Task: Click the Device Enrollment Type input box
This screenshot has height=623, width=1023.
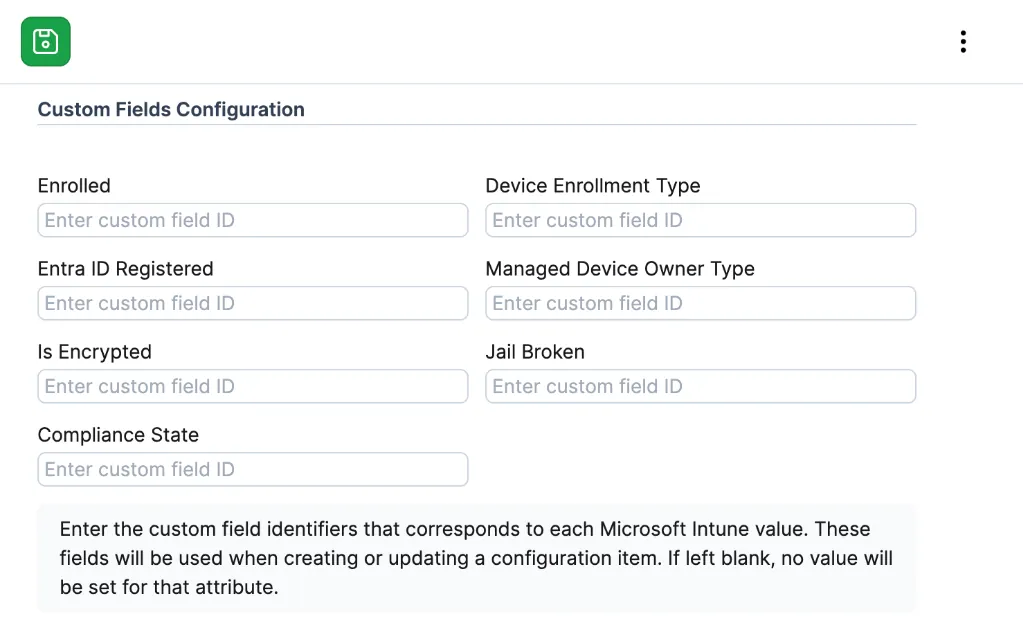Action: [x=700, y=221]
